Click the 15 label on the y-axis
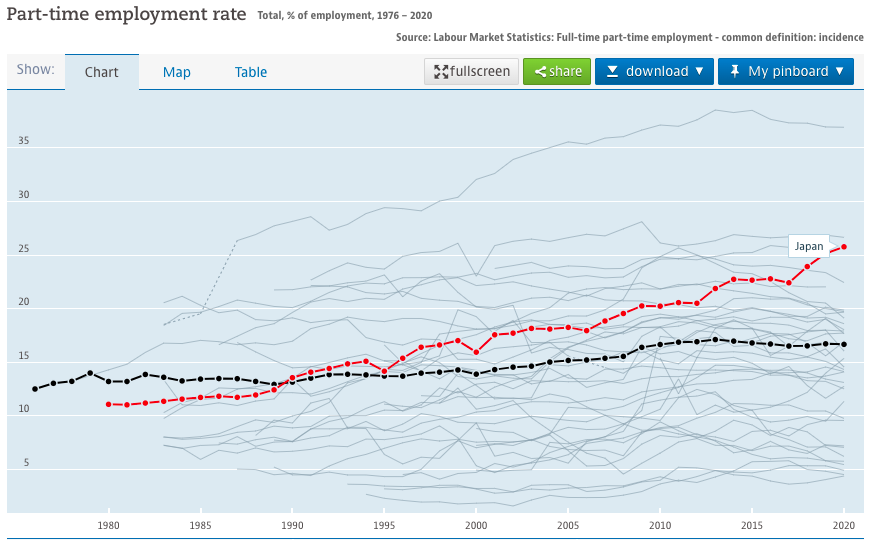 [23, 356]
